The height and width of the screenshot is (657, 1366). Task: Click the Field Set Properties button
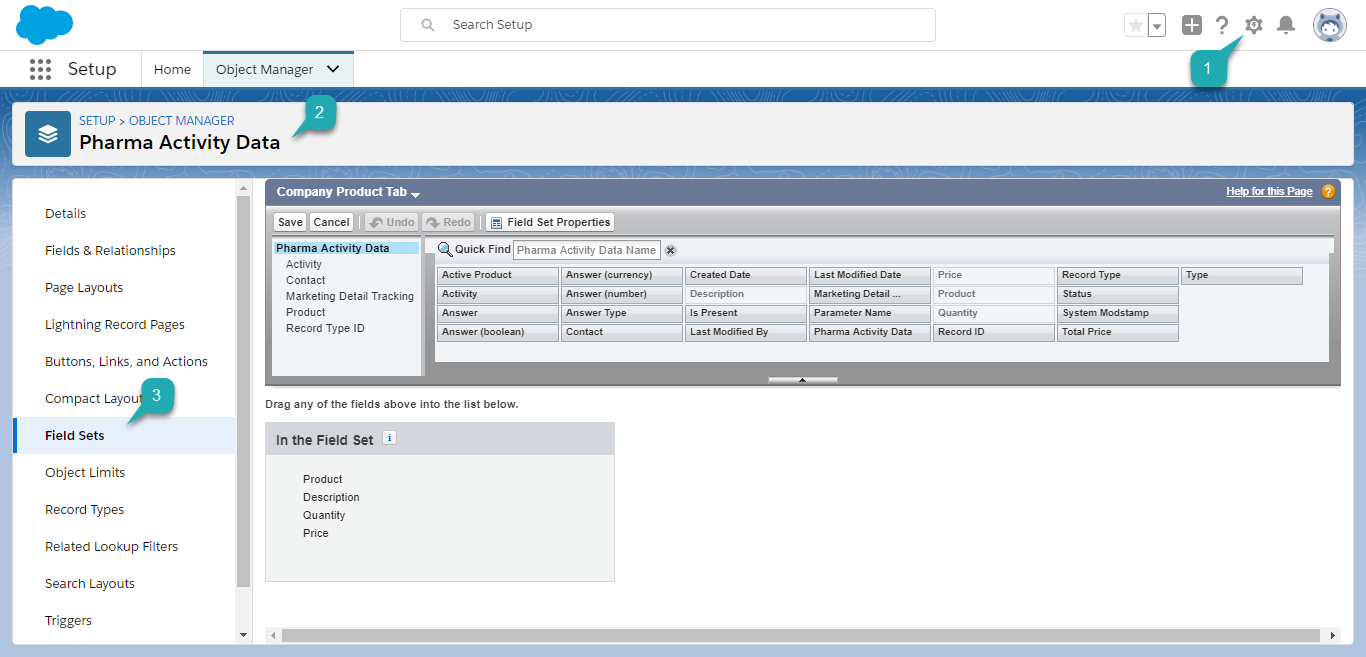[x=550, y=222]
